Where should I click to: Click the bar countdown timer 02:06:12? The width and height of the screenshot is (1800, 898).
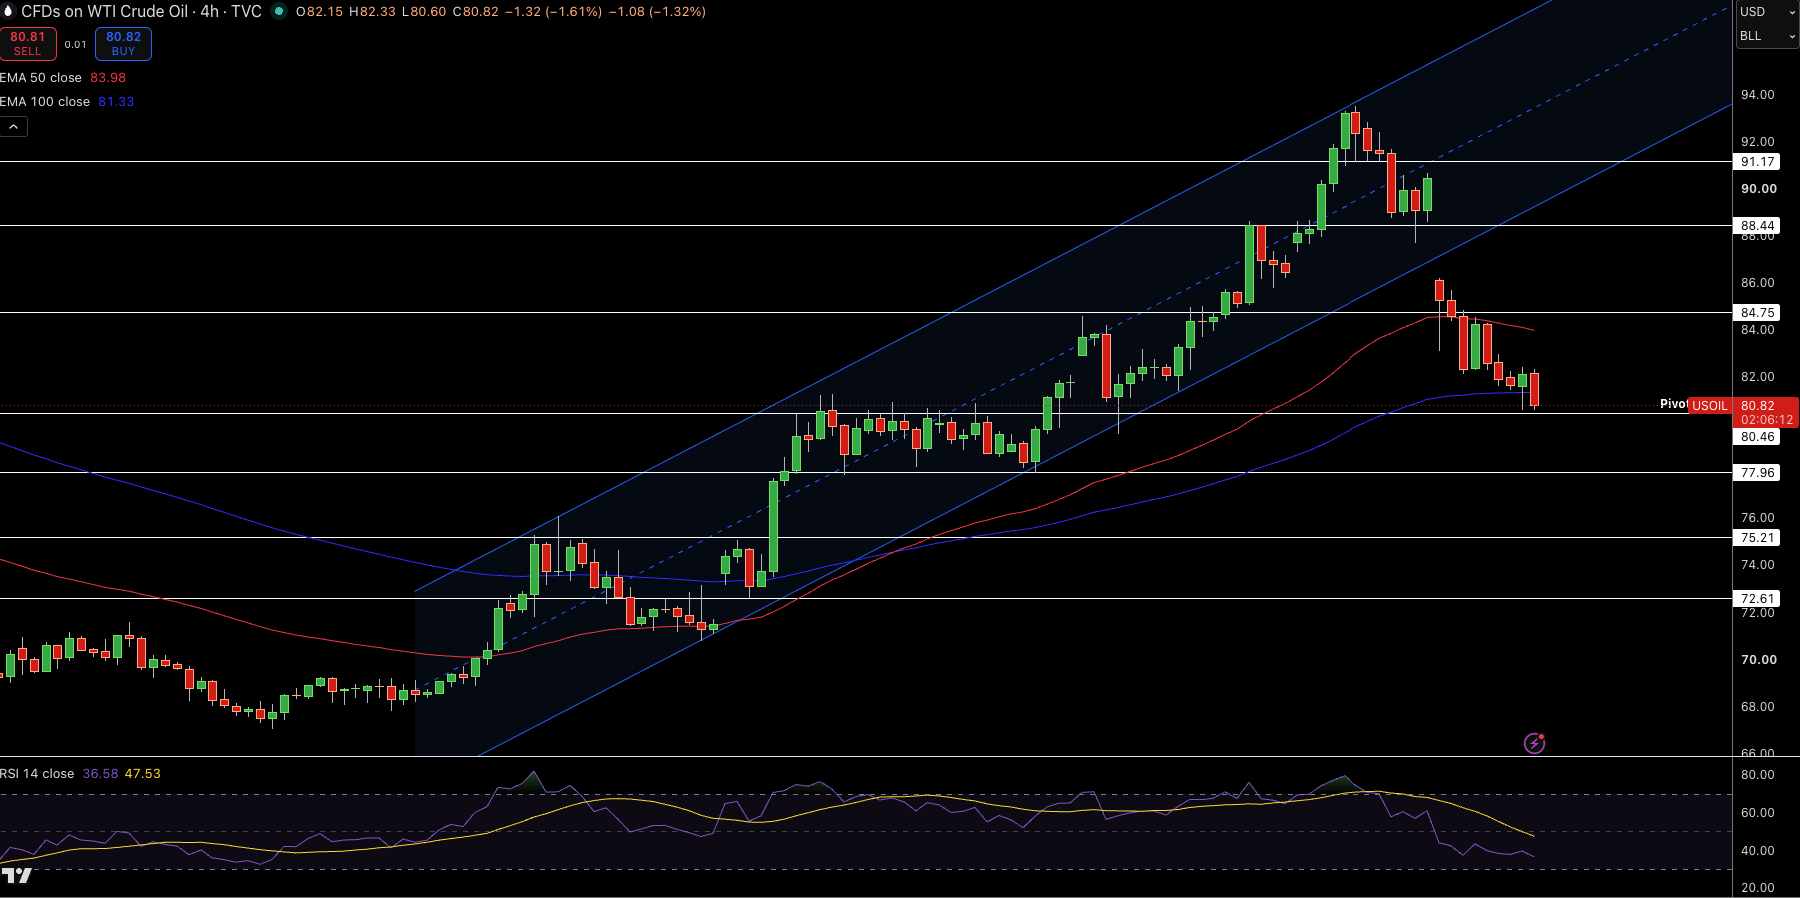click(1767, 420)
